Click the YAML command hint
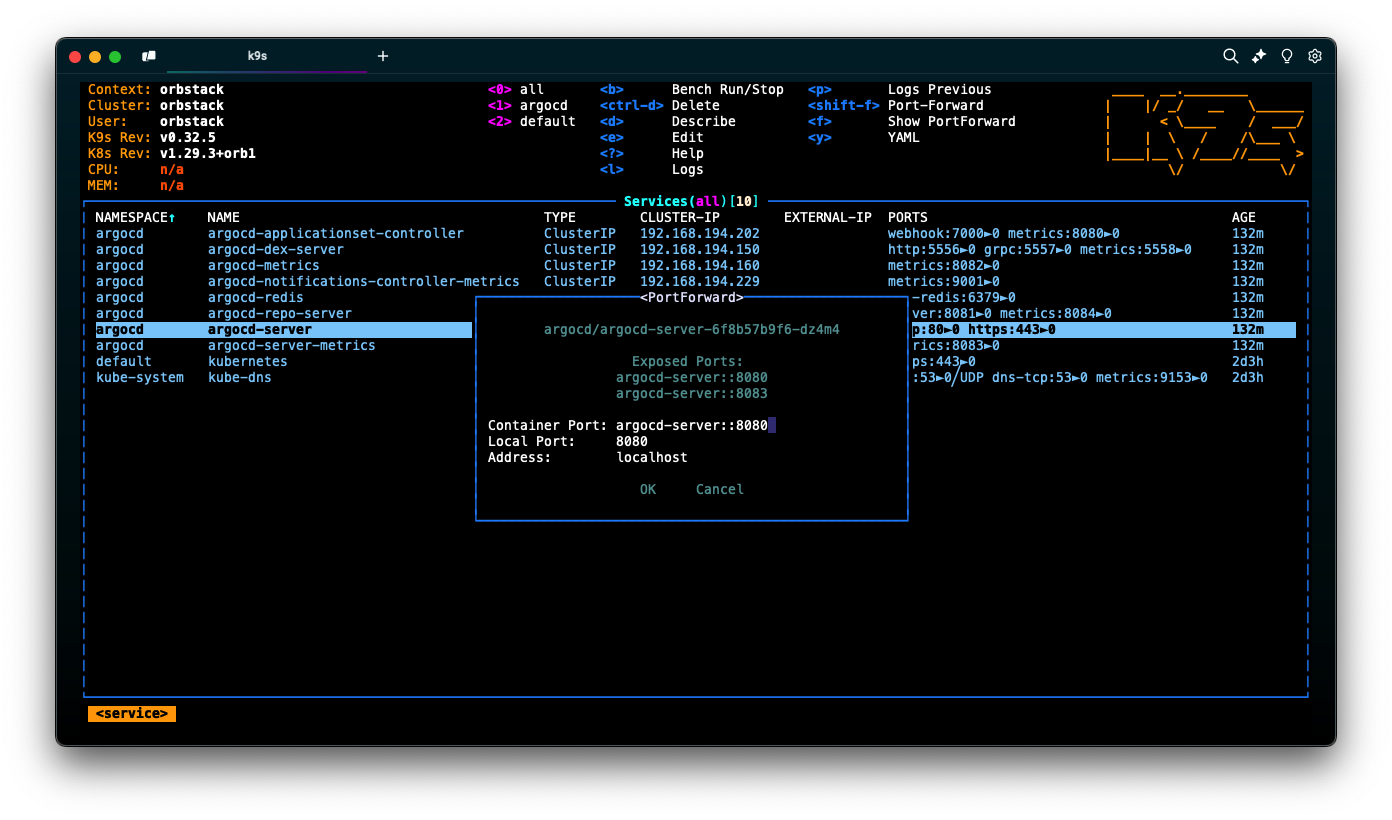 pyautogui.click(x=904, y=137)
